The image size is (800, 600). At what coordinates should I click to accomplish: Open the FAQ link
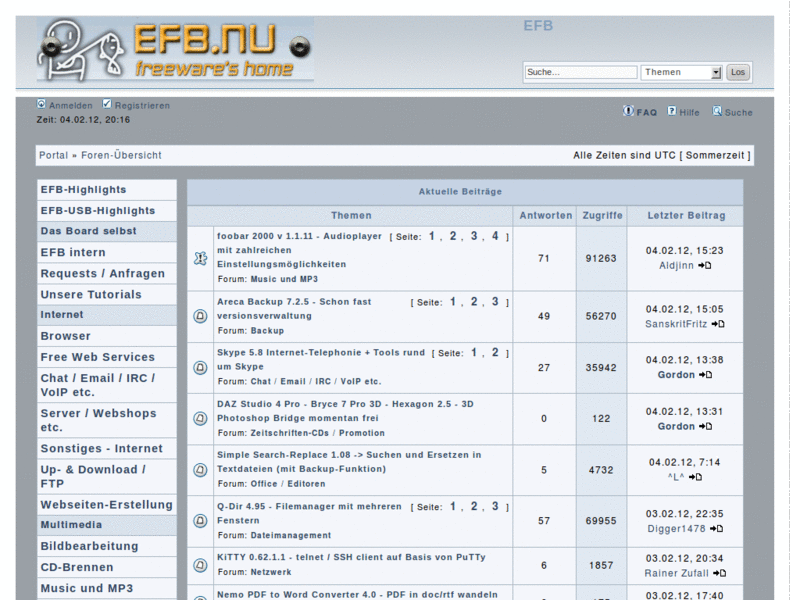[646, 112]
